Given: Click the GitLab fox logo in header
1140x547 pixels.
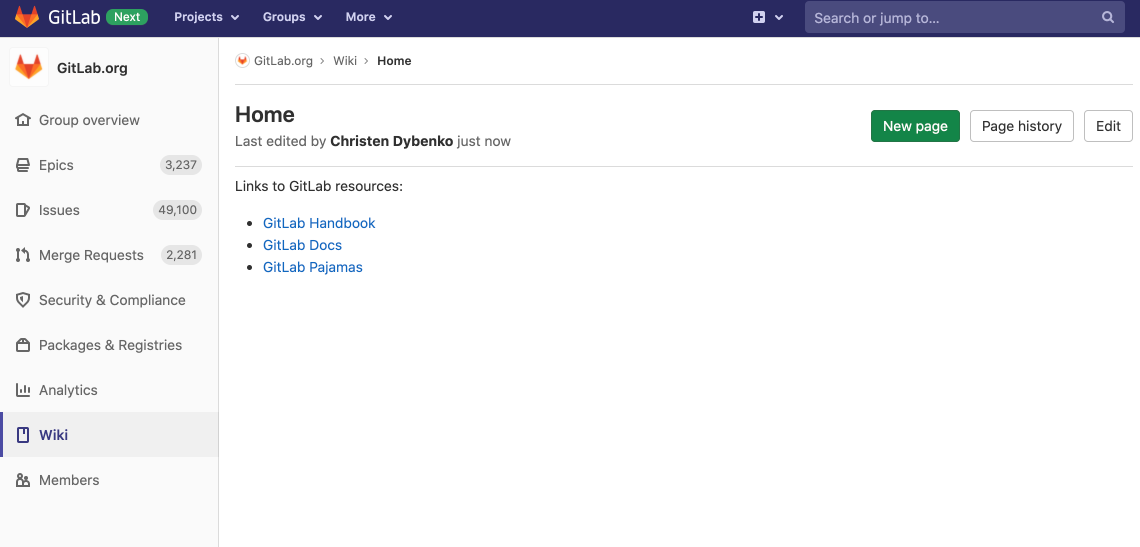Looking at the screenshot, I should coord(27,17).
